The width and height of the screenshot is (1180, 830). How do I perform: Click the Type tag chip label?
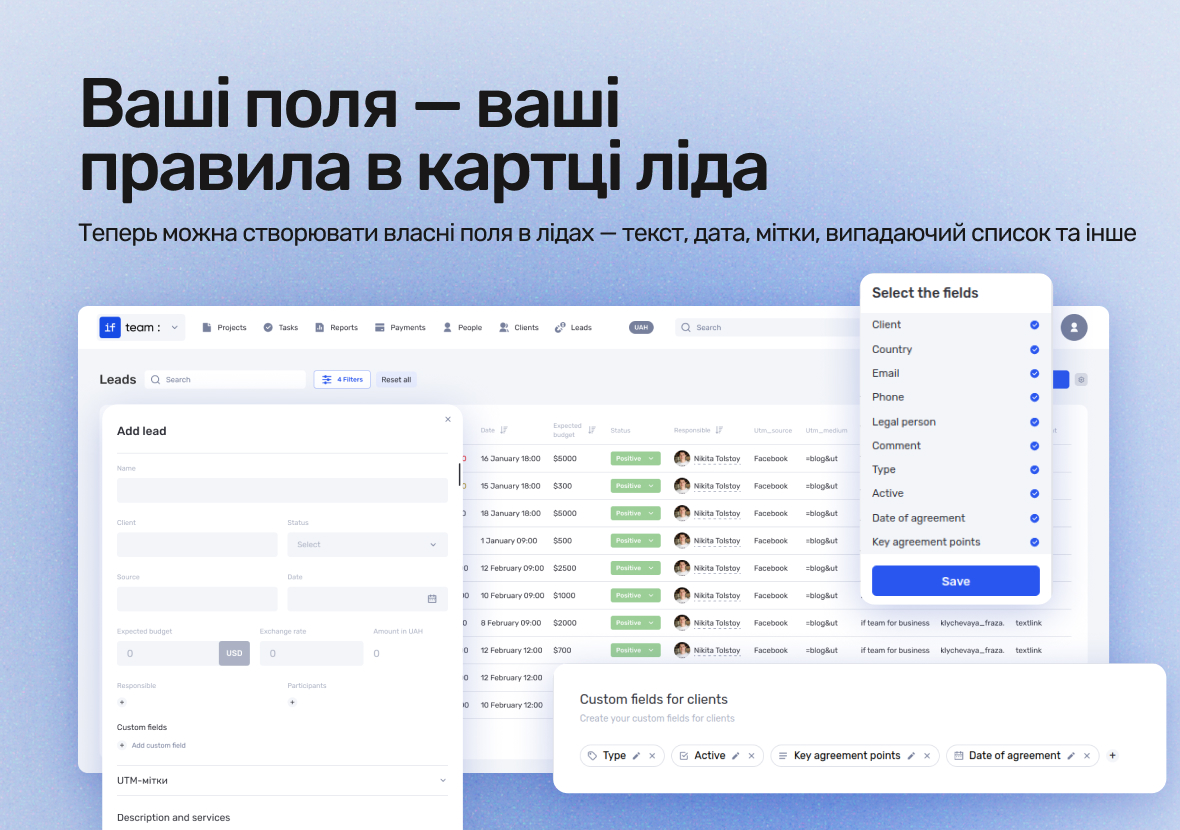614,756
